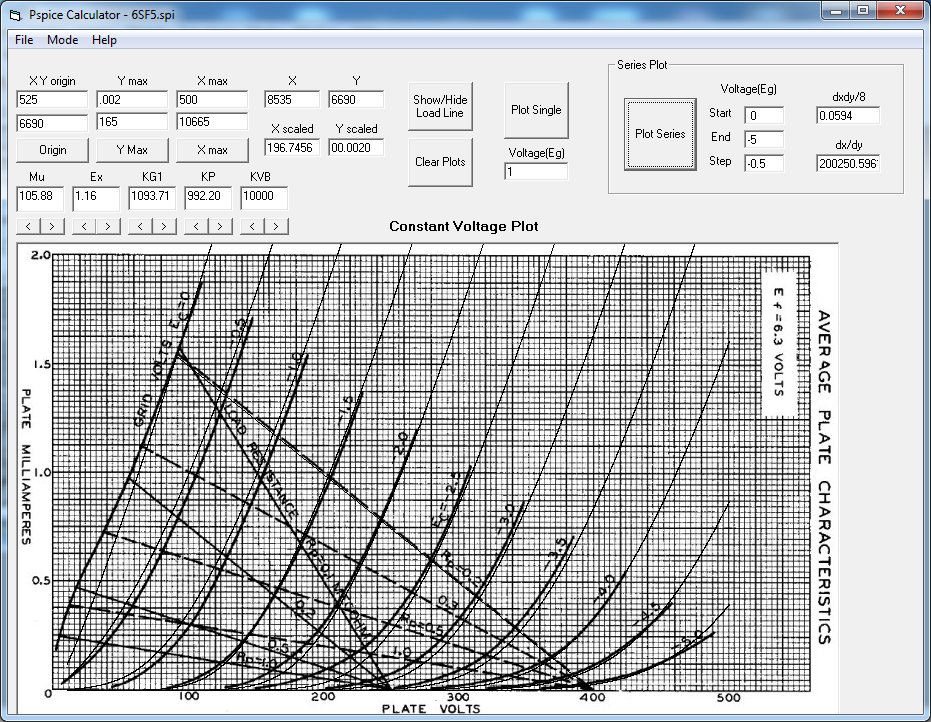Select X field showing 8535
931x722 pixels.
292,99
